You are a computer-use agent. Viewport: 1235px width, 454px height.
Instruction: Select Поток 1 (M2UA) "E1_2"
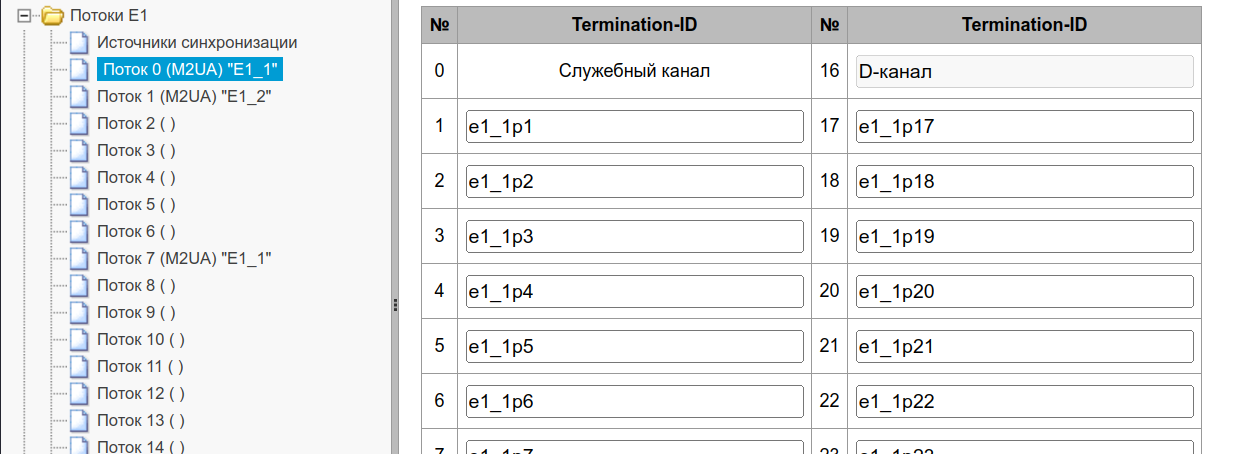184,97
